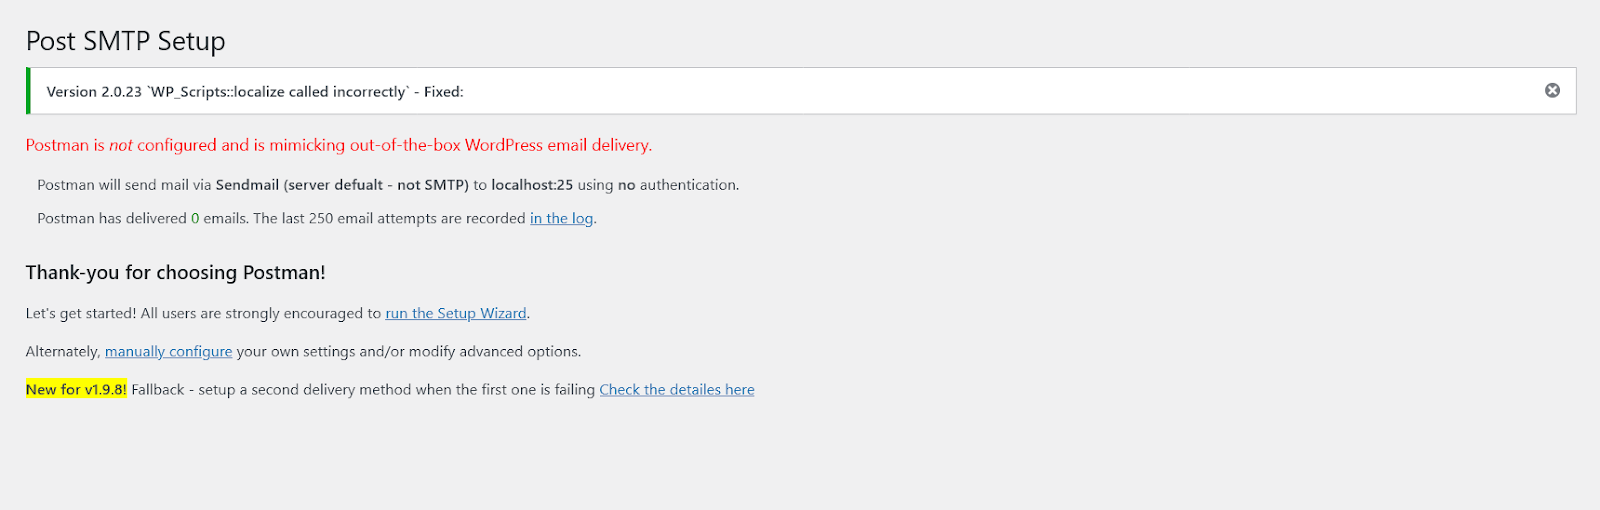Click the green delivered email count '0'
The width and height of the screenshot is (1600, 510).
(x=195, y=219)
